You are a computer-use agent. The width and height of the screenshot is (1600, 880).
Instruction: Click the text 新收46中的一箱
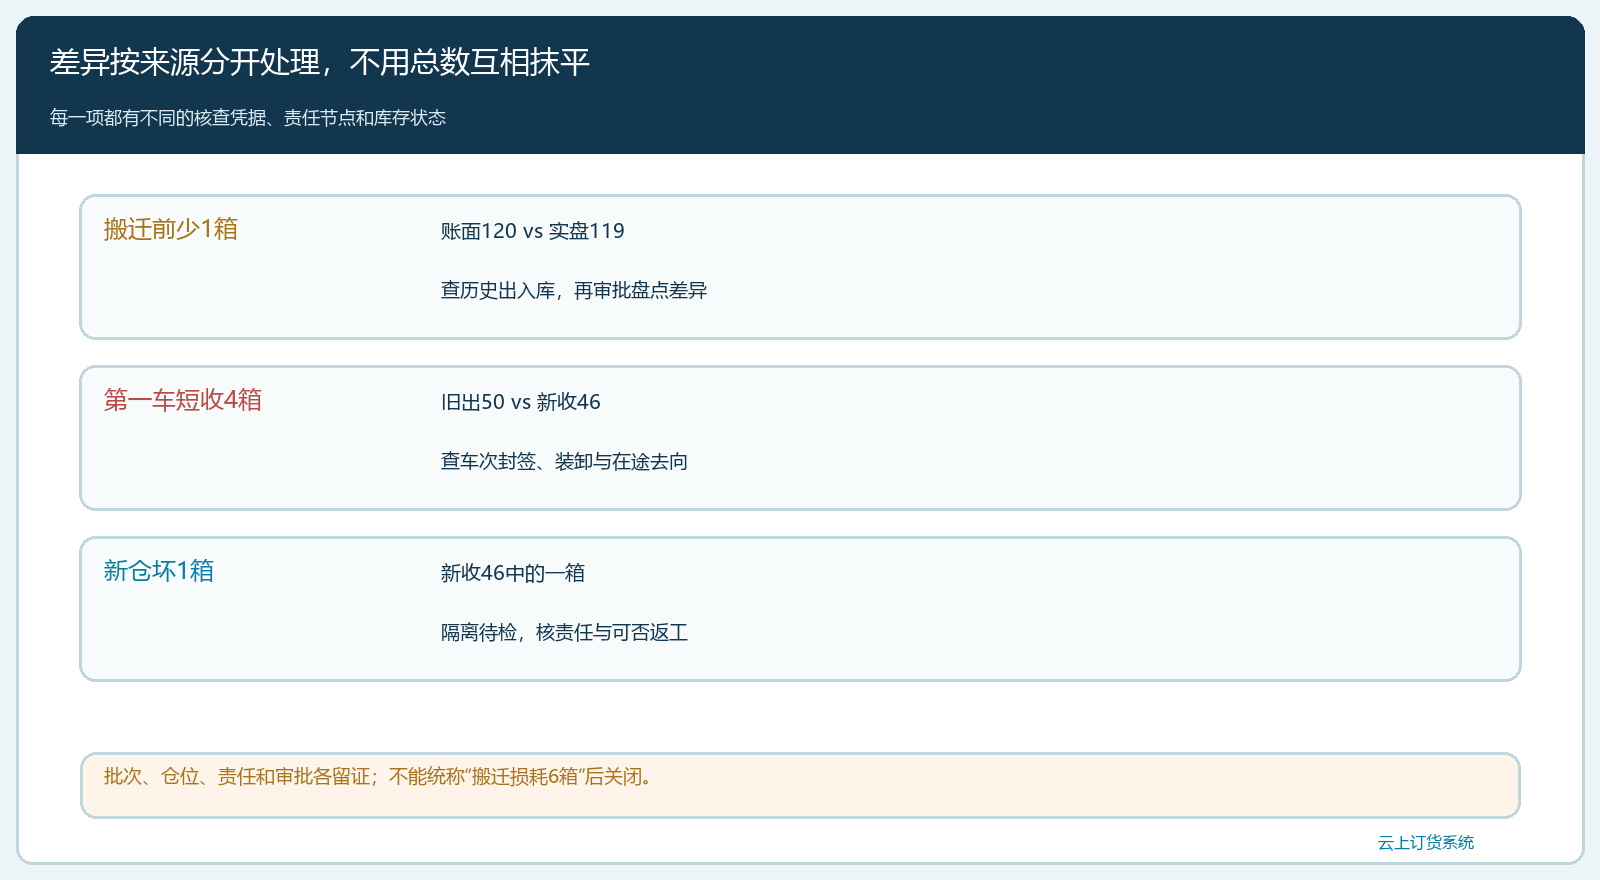coord(513,573)
